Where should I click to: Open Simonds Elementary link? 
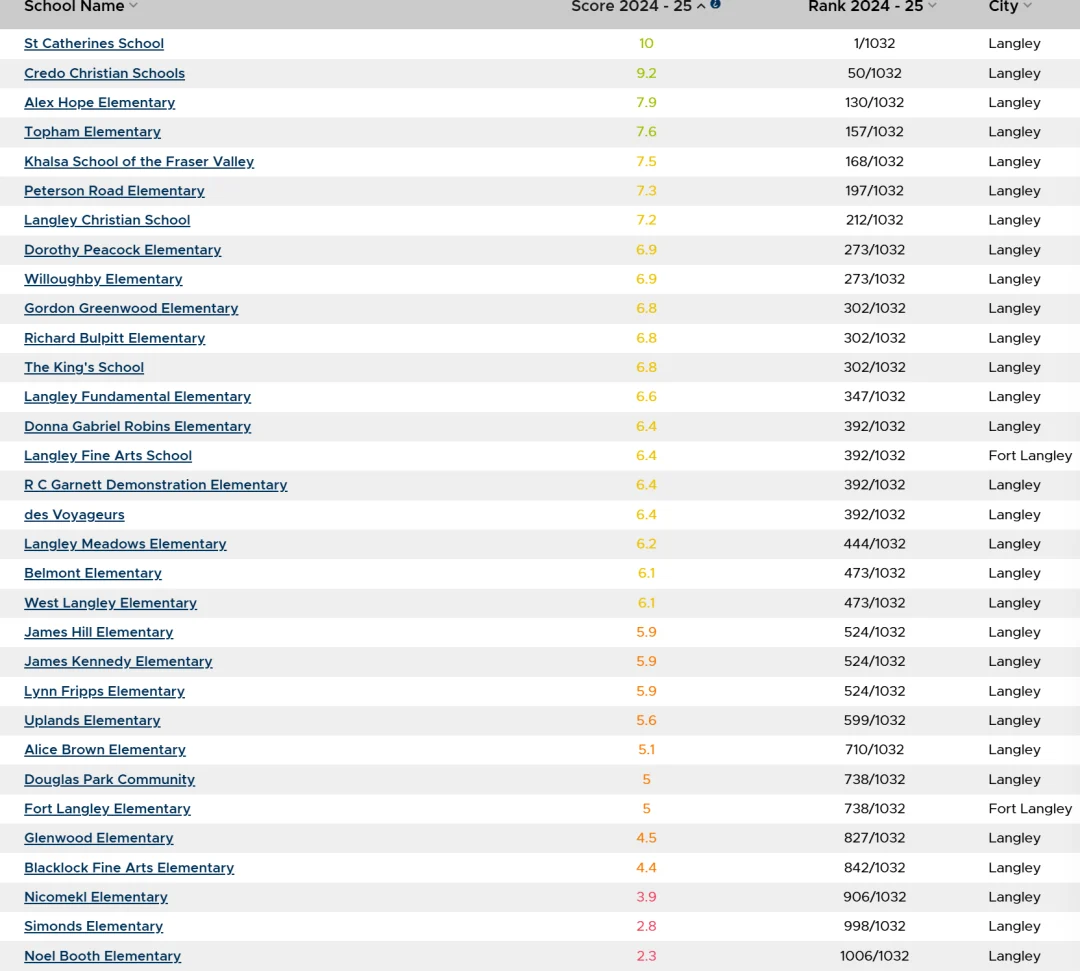coord(94,926)
